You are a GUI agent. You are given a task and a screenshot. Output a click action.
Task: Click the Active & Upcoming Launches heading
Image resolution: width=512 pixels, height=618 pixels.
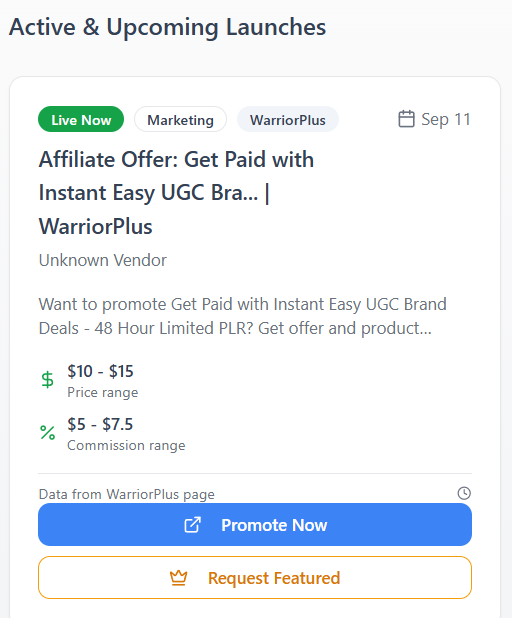tap(168, 27)
